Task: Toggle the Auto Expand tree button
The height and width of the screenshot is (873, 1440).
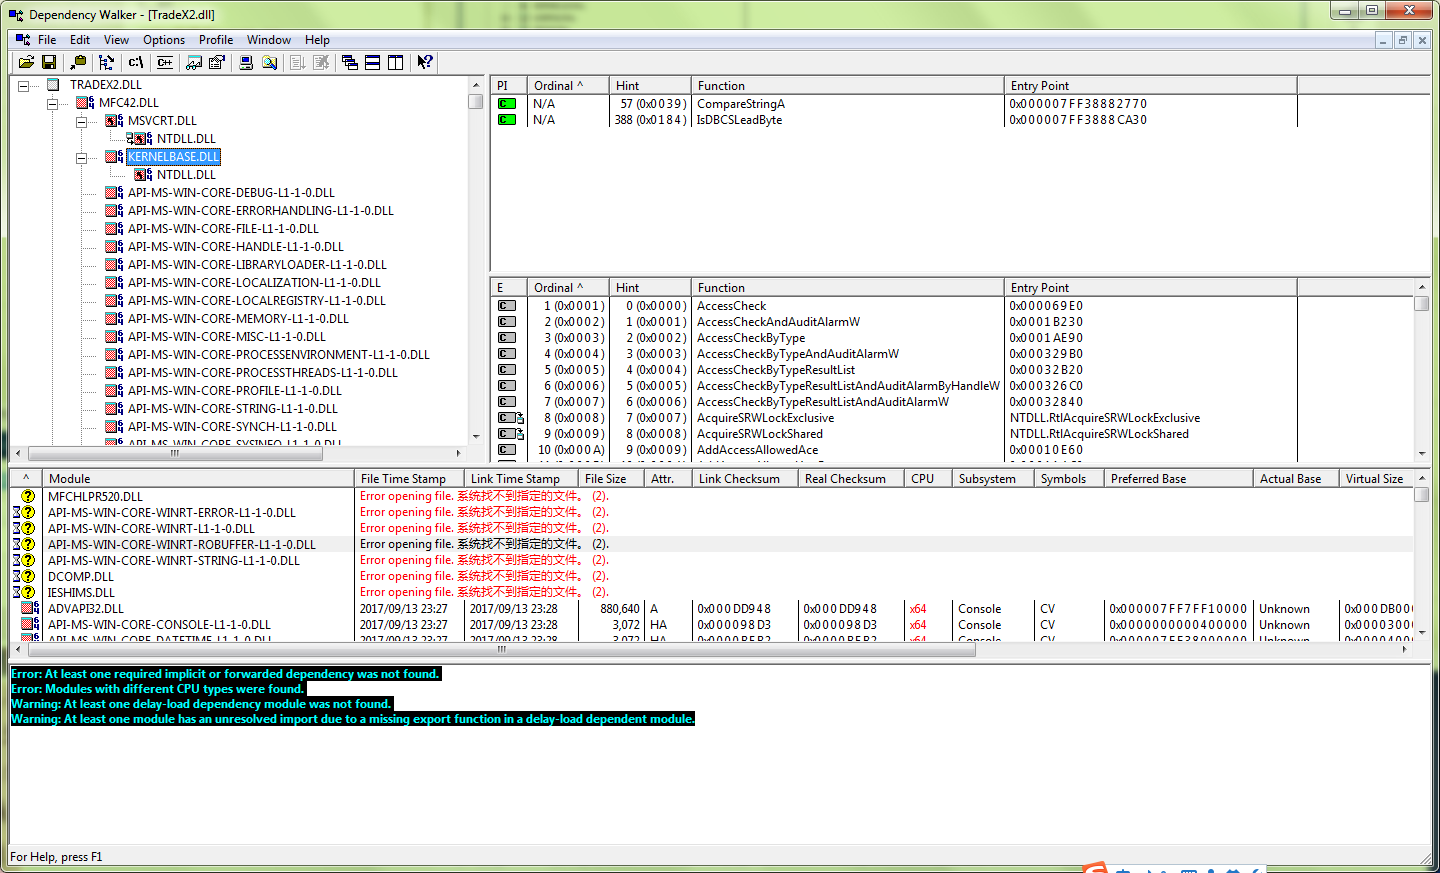Action: (x=106, y=62)
